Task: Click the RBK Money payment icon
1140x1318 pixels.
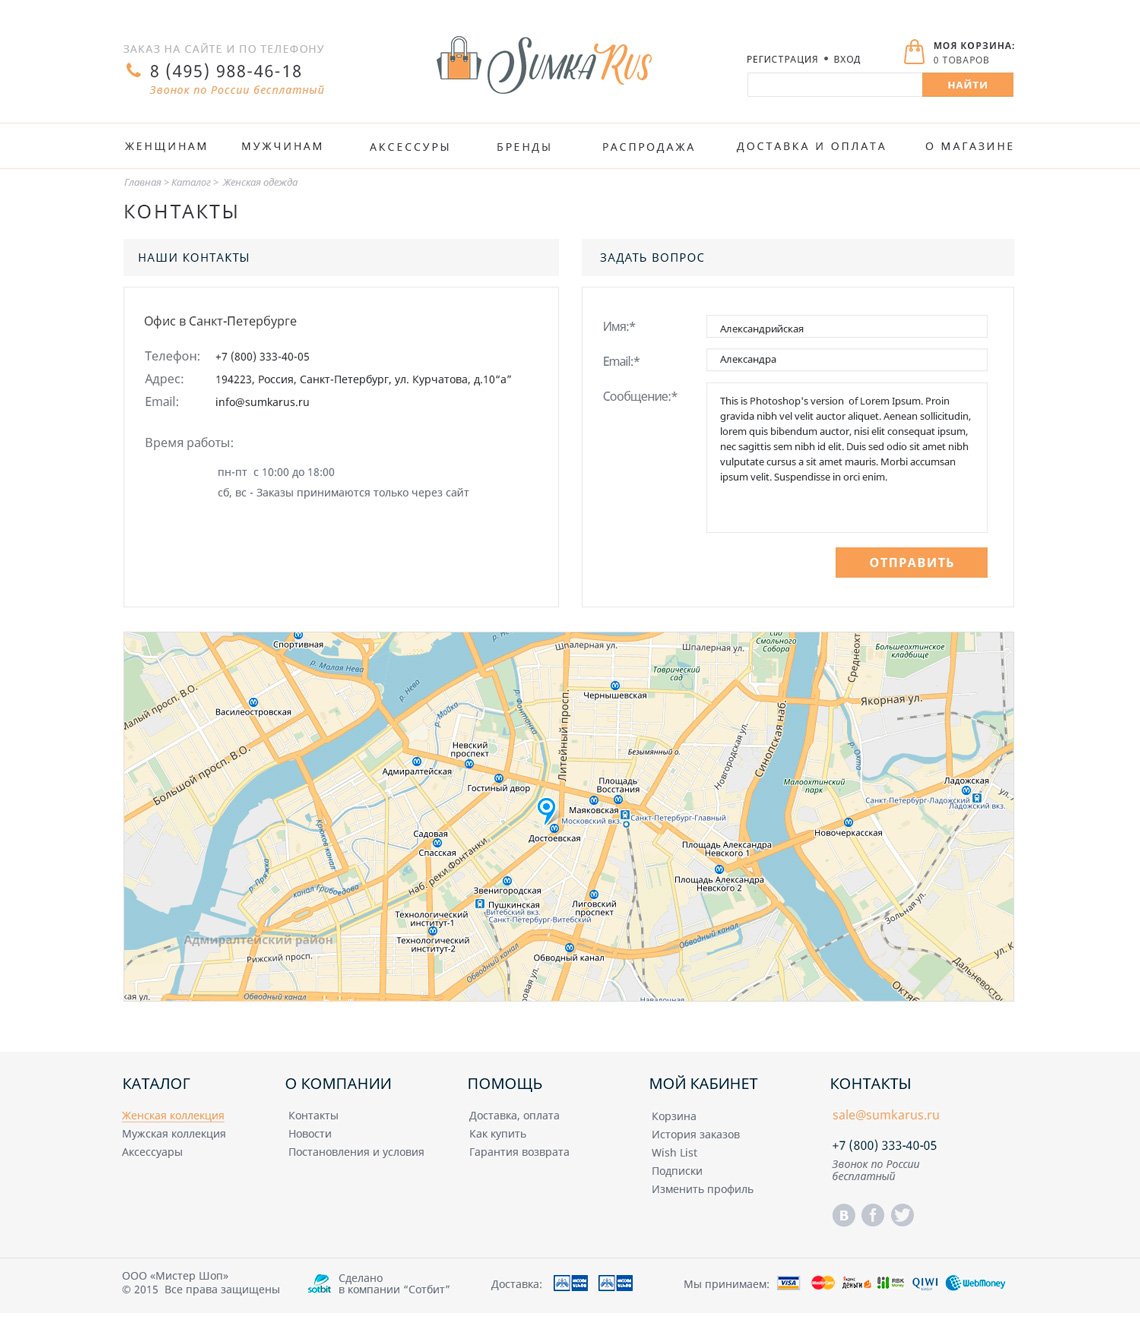Action: click(890, 1283)
